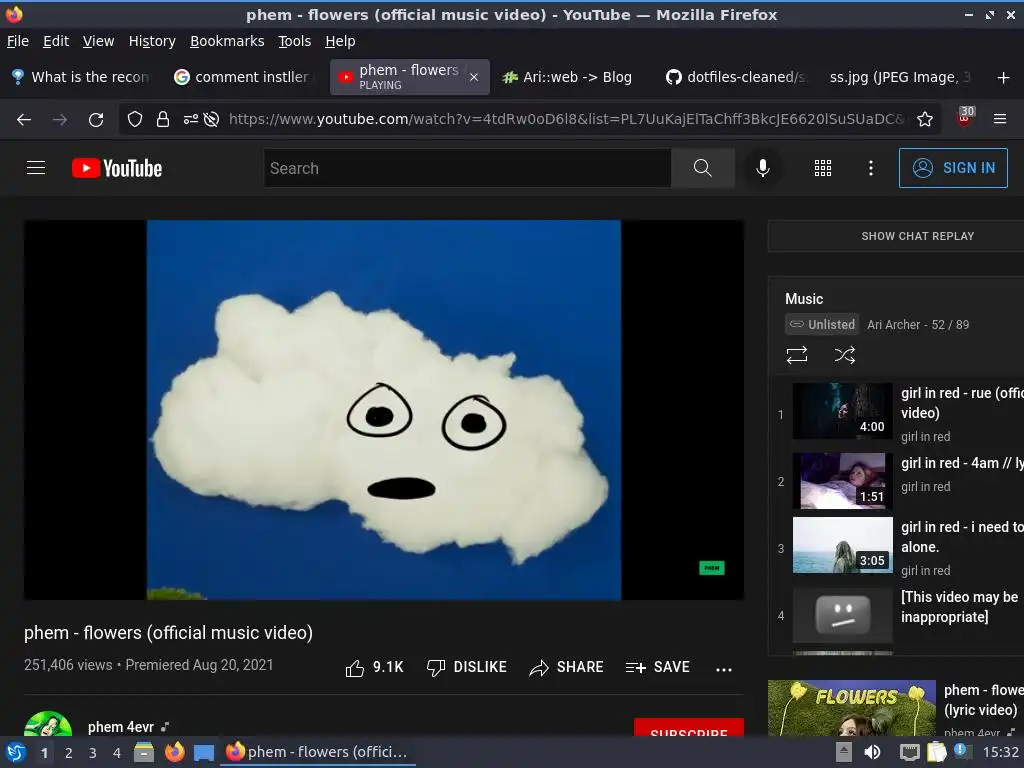Go to YouTube home via the logo
1024x768 pixels.
coord(117,168)
